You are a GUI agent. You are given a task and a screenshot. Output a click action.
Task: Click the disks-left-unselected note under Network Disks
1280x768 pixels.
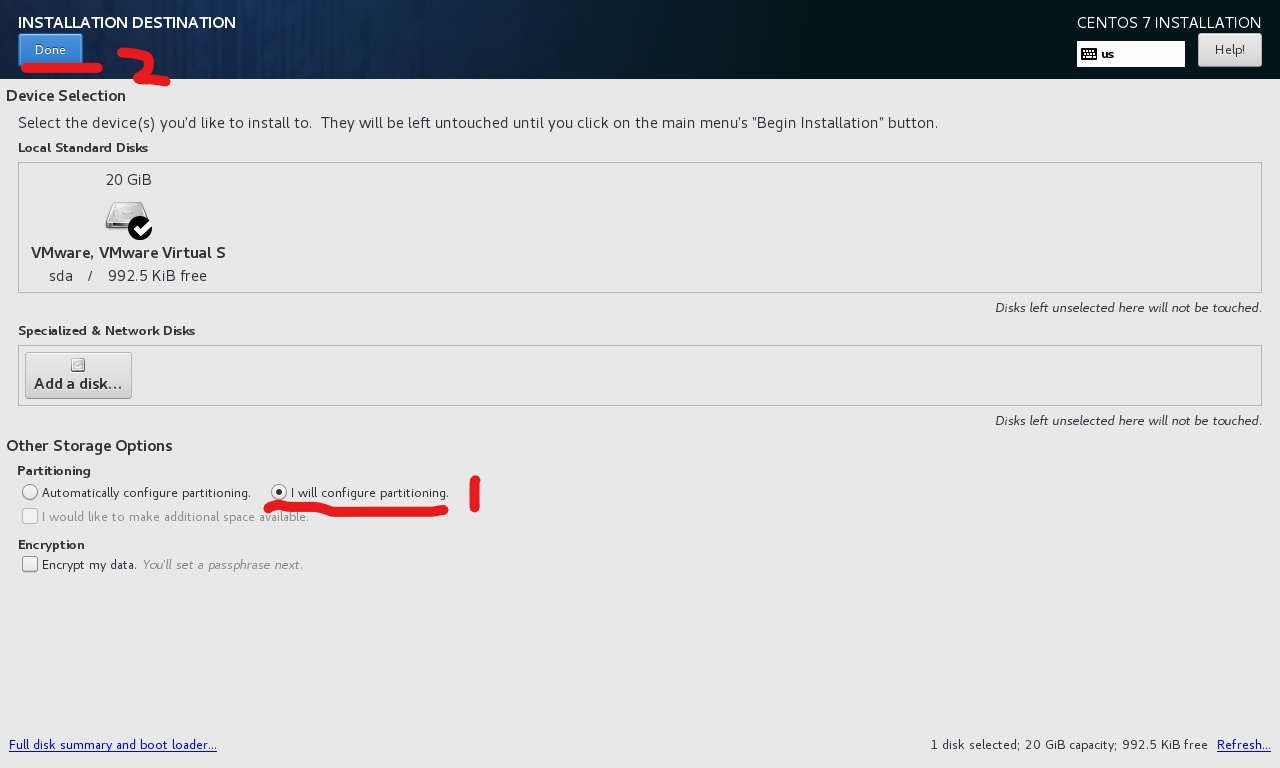click(x=1128, y=421)
